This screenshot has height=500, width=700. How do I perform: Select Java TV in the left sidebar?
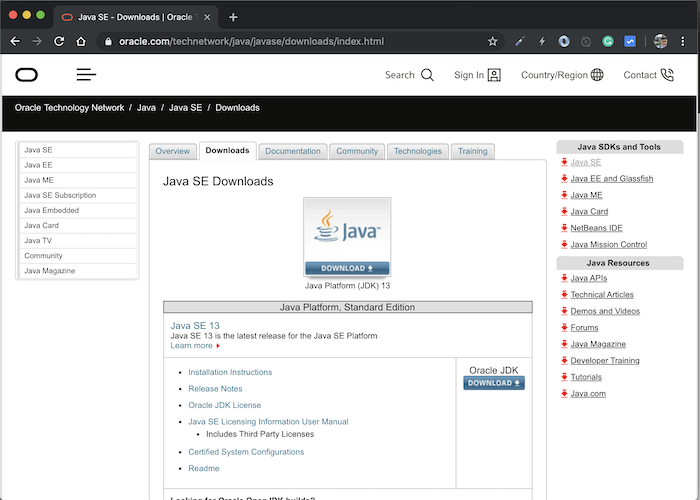click(x=78, y=241)
